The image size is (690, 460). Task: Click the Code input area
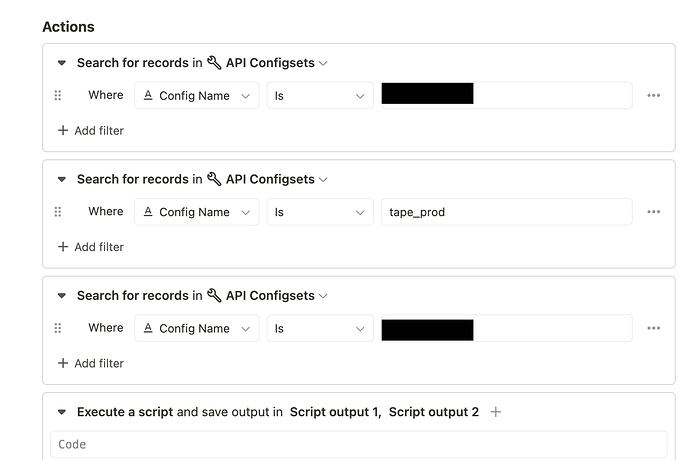point(359,444)
